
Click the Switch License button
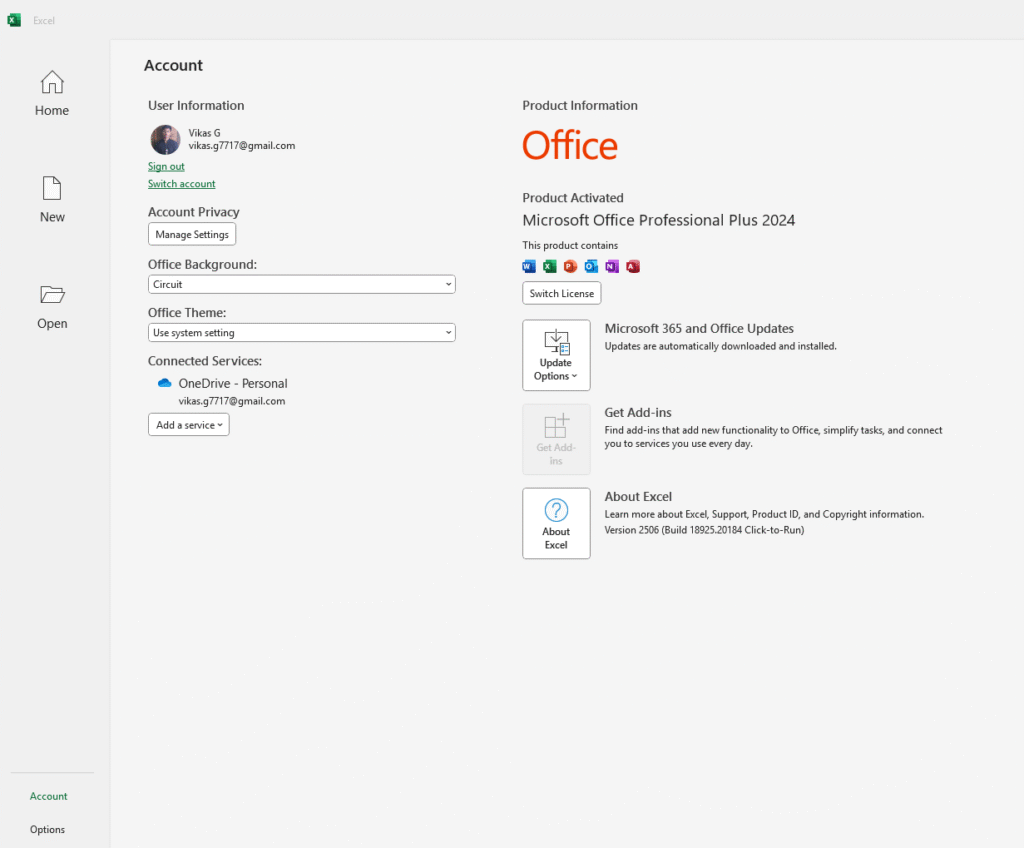point(562,293)
